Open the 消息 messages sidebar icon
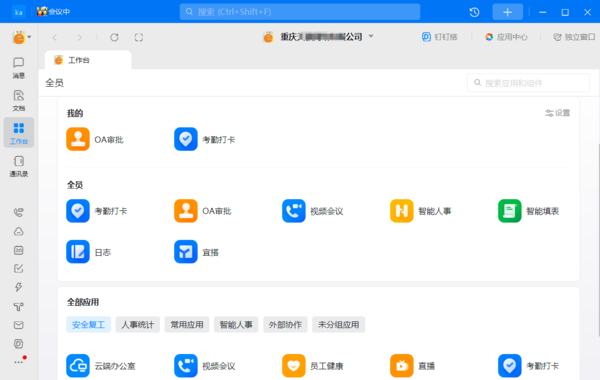Screen dimensions: 600x380 click(18, 67)
